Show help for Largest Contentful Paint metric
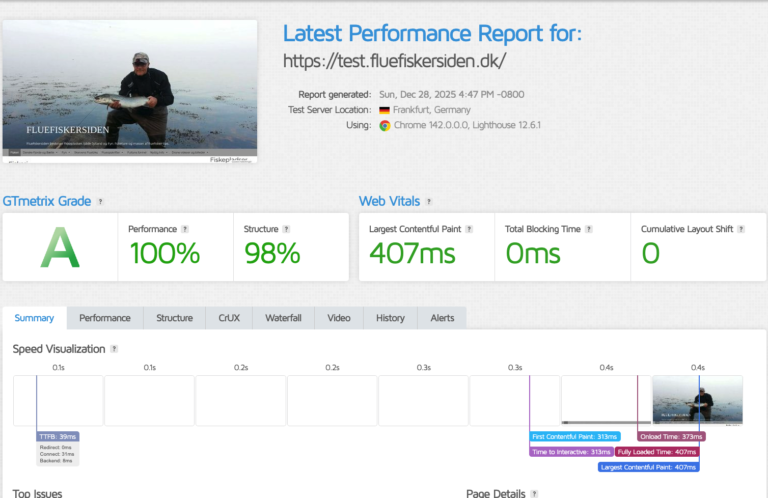 click(470, 229)
